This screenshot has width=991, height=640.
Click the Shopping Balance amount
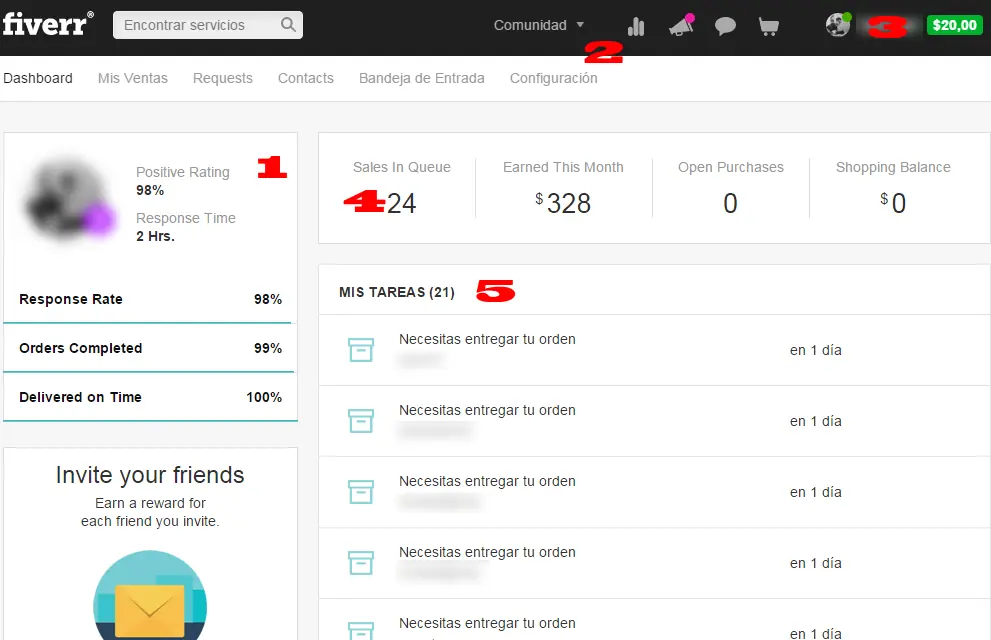tap(892, 203)
